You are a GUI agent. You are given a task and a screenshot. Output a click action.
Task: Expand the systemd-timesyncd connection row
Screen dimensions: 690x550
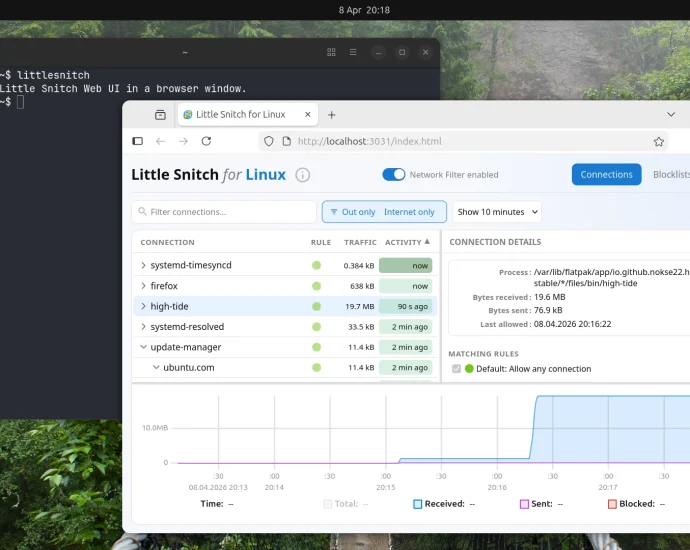143,265
